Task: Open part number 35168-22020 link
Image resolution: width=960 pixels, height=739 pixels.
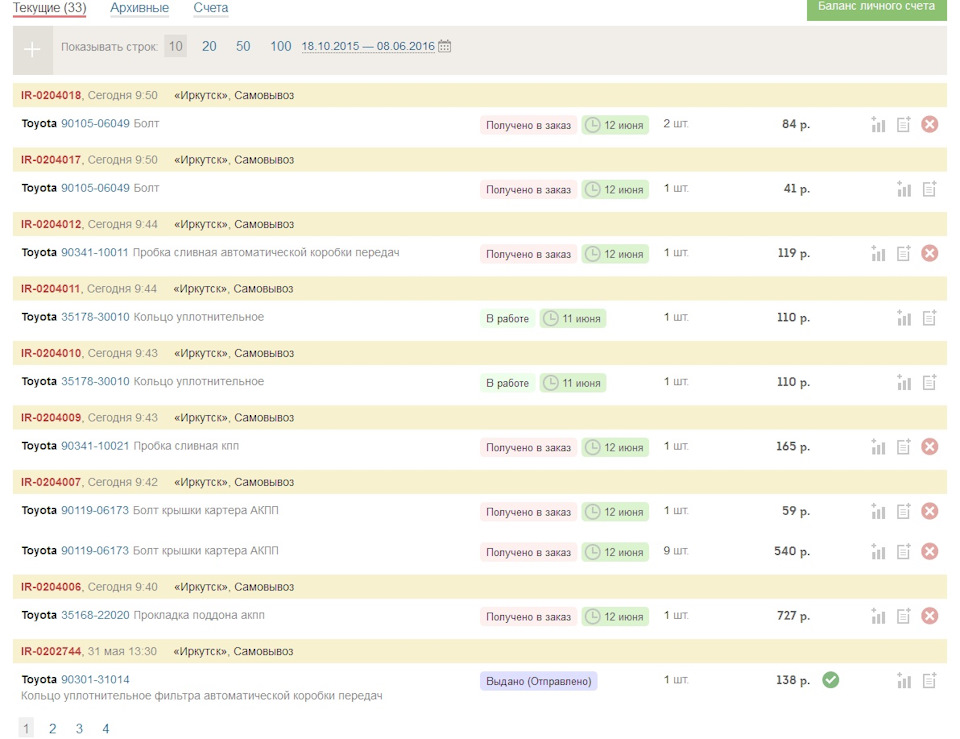Action: [95, 616]
